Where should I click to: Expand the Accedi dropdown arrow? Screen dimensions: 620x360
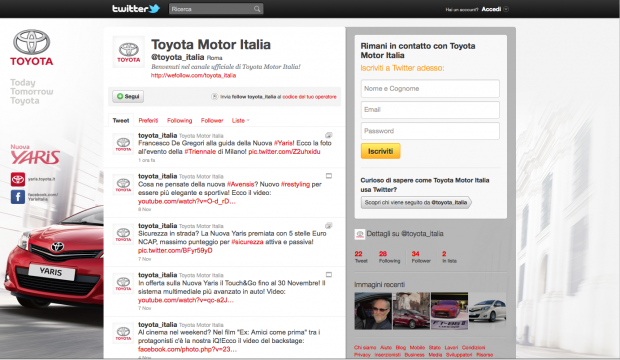506,9
